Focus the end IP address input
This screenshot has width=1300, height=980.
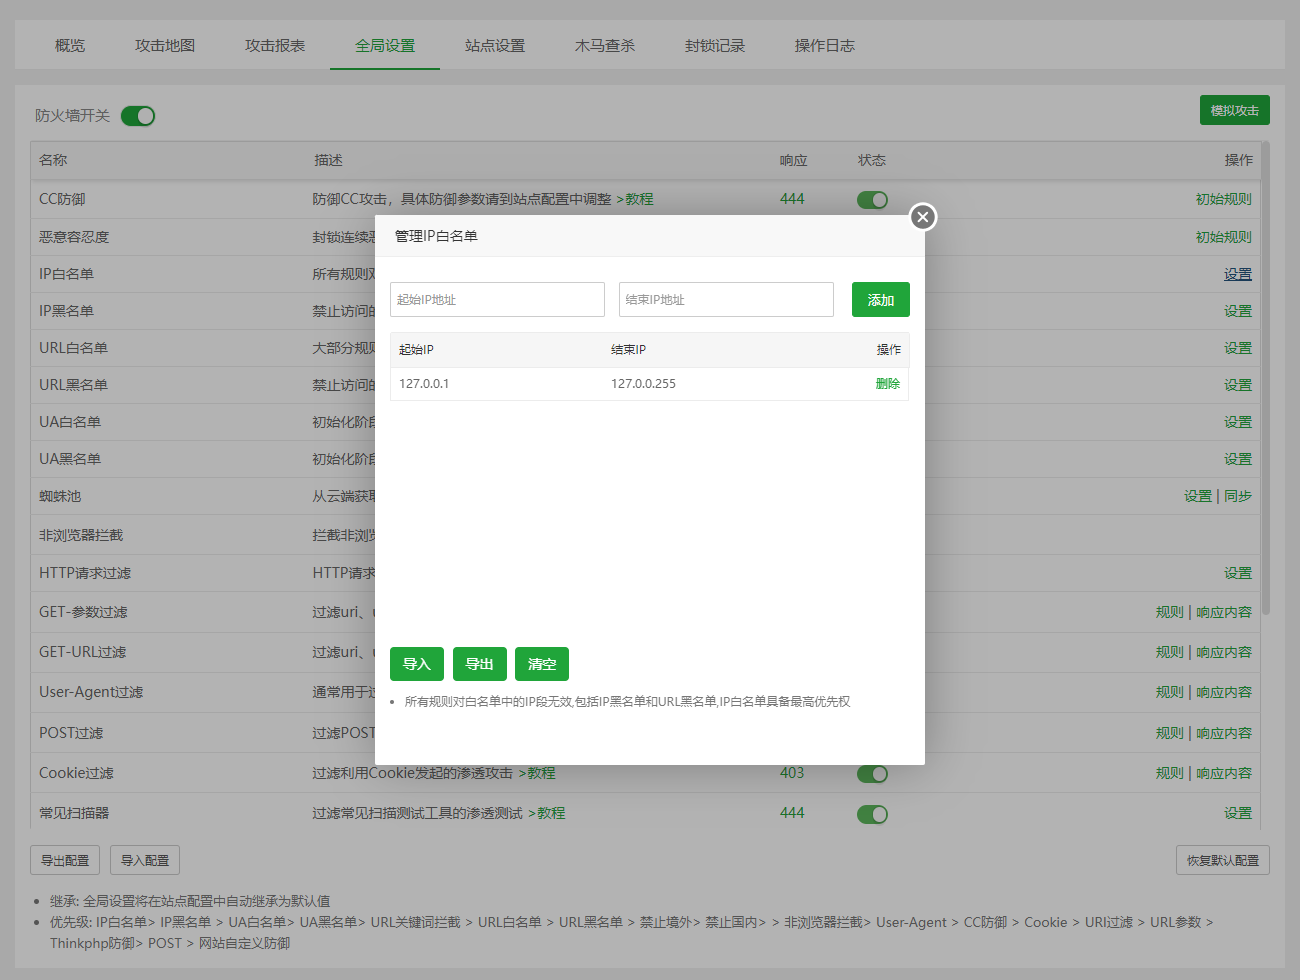pos(726,300)
